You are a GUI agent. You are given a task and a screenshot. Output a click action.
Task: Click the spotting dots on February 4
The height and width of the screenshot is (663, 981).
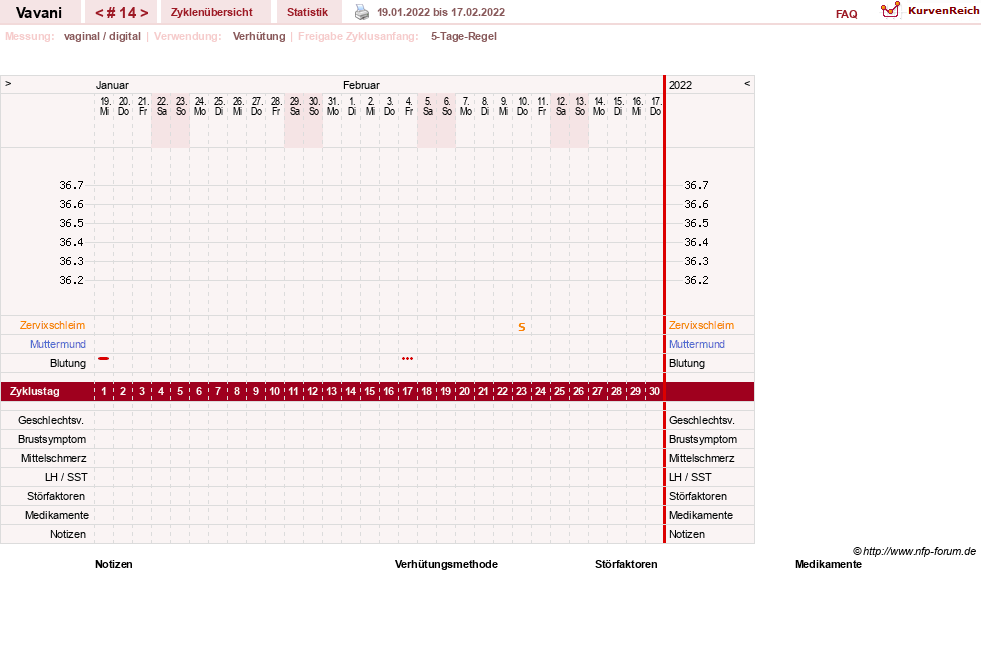[x=407, y=358]
